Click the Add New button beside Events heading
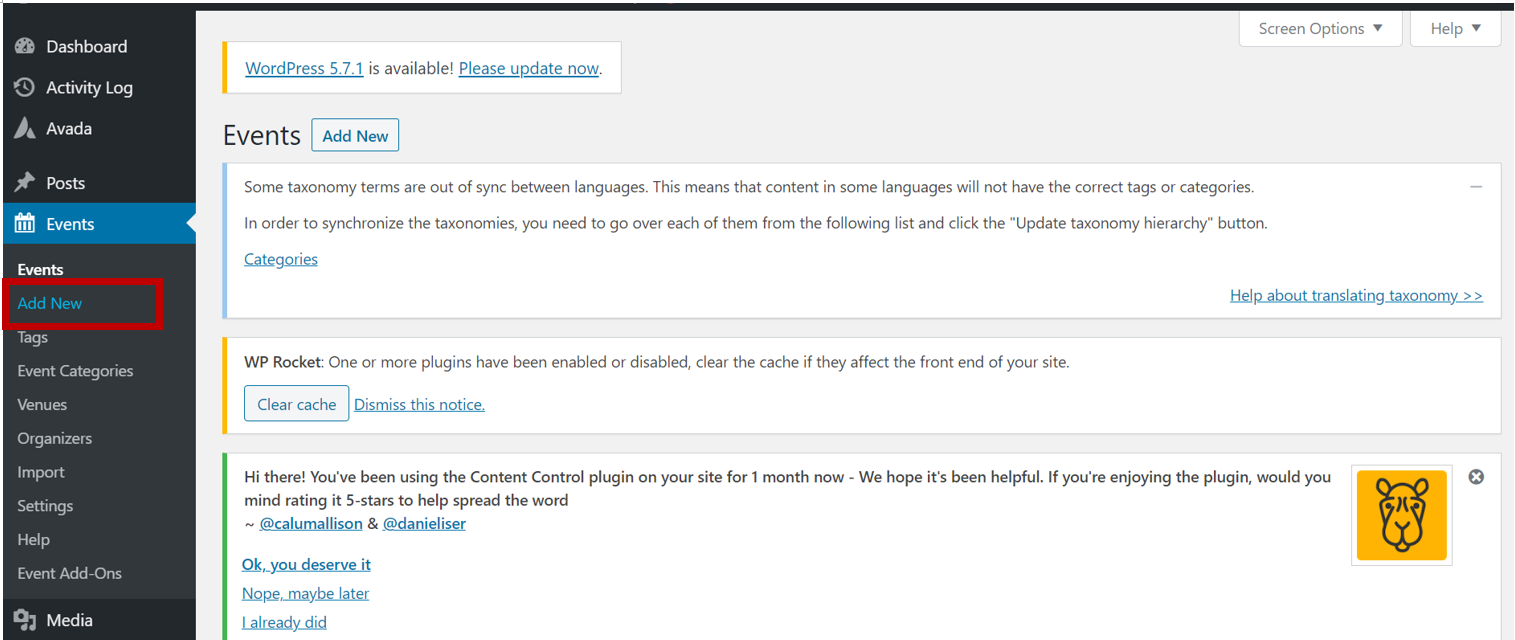1515x640 pixels. 355,135
